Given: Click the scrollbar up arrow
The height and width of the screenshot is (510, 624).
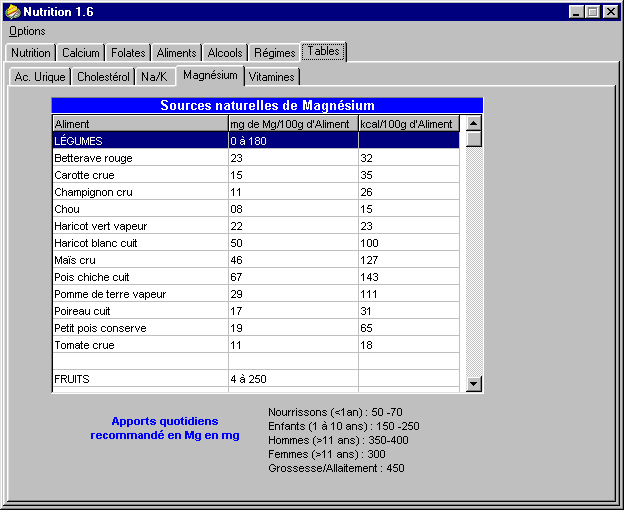Looking at the screenshot, I should click(474, 123).
